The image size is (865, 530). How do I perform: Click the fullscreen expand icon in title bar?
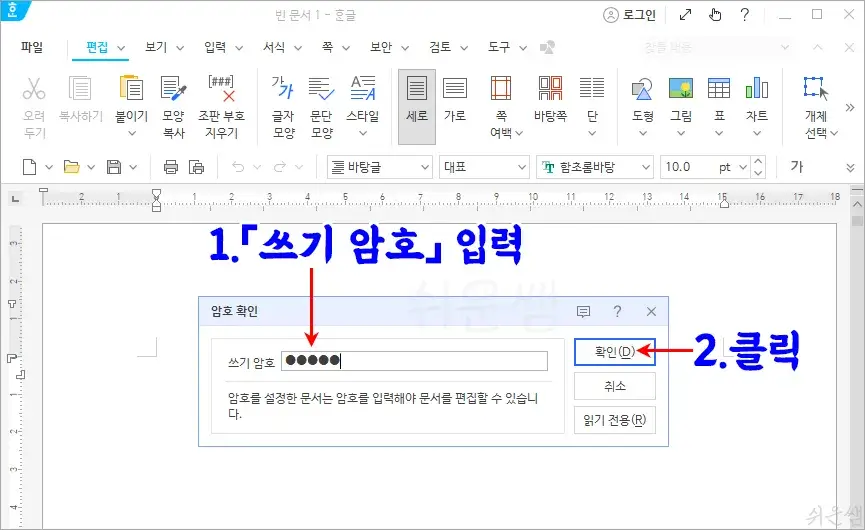tap(685, 15)
